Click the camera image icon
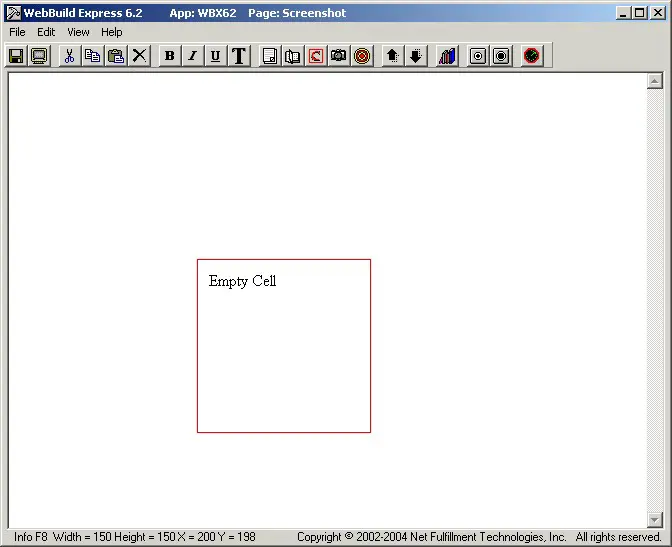672x547 pixels. click(x=339, y=56)
